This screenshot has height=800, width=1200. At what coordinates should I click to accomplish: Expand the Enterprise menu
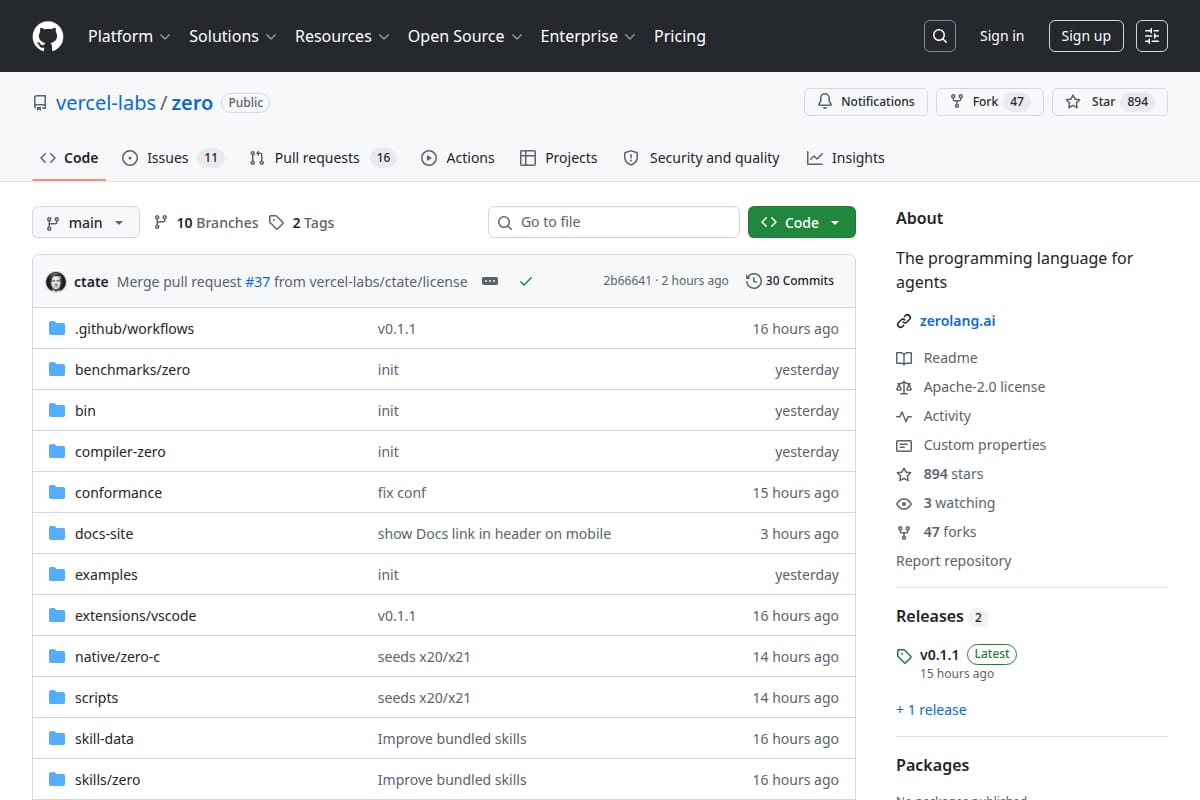[x=588, y=36]
